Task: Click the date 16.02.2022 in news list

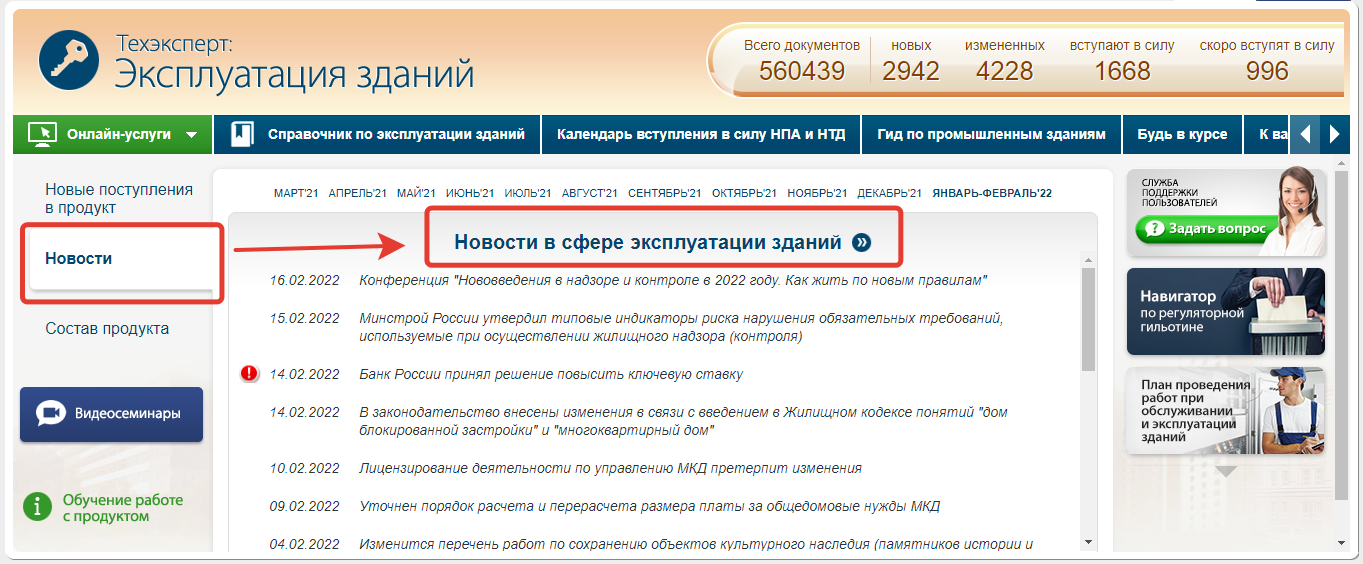Action: click(305, 280)
